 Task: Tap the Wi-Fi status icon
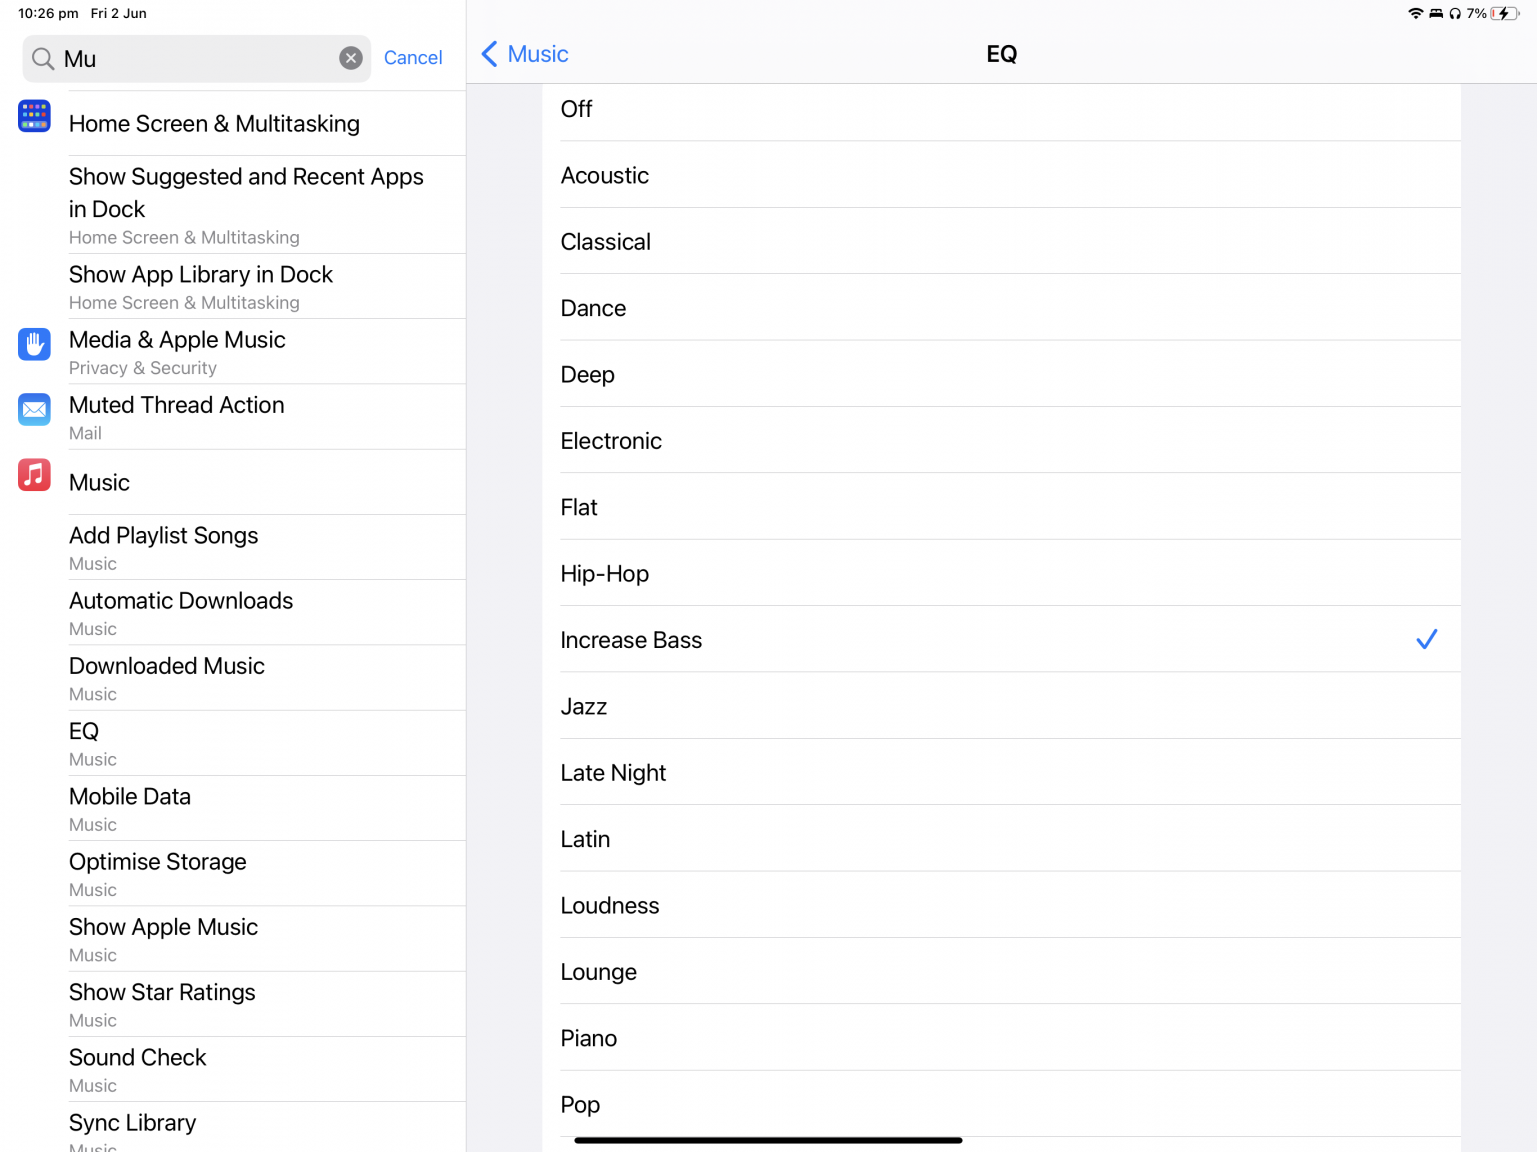point(1415,13)
